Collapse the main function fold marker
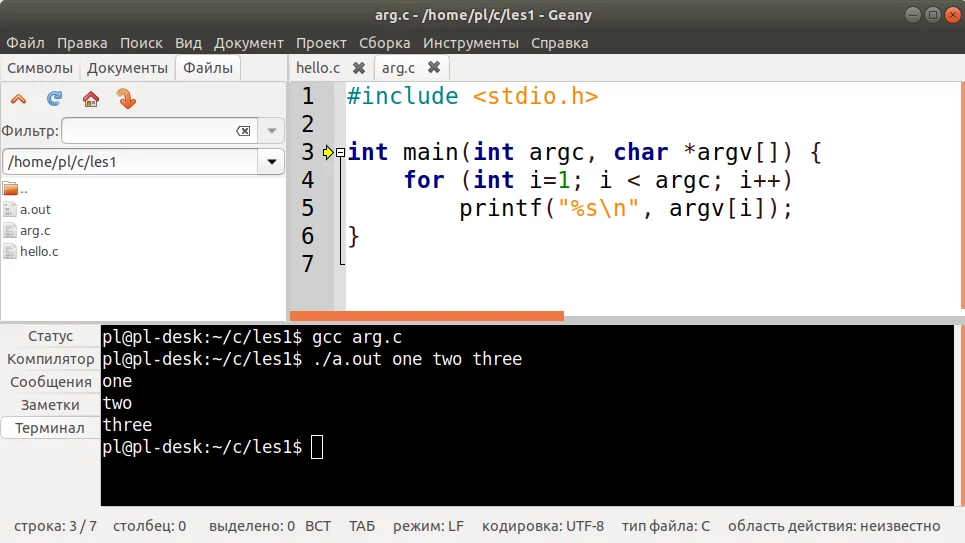Image resolution: width=965 pixels, height=543 pixels. [341, 152]
